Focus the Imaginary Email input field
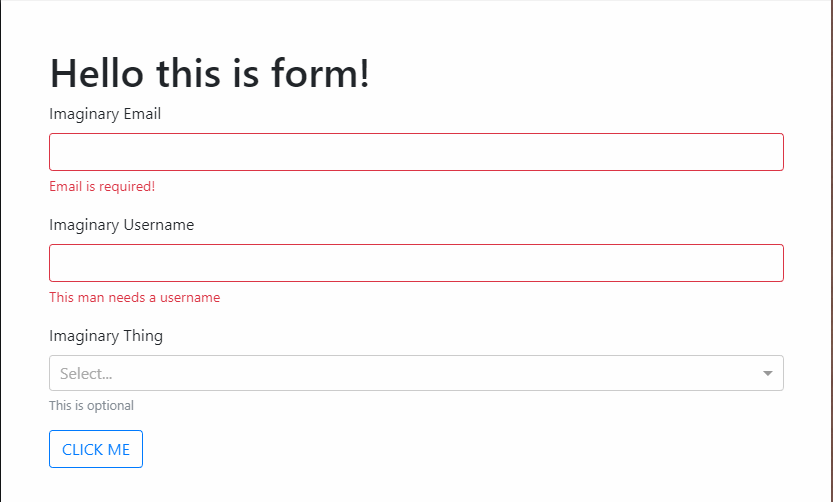Image resolution: width=833 pixels, height=502 pixels. pos(416,152)
